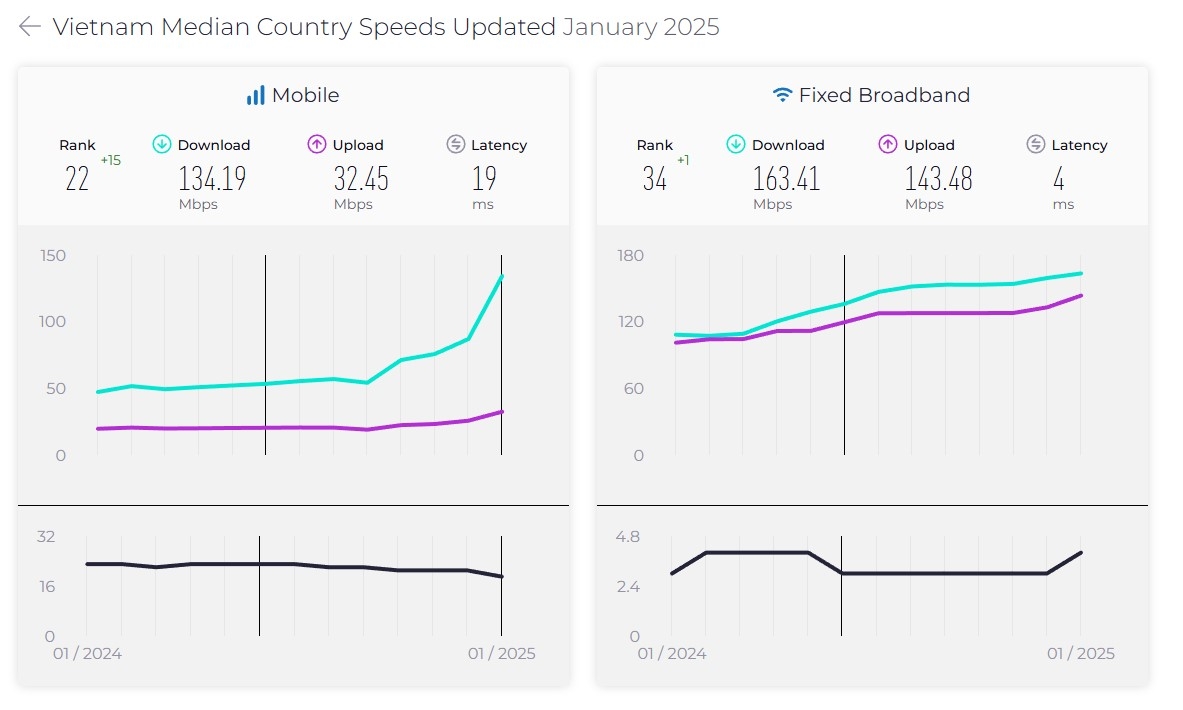
Task: Click the peak point of the teal download line
Action: click(502, 276)
